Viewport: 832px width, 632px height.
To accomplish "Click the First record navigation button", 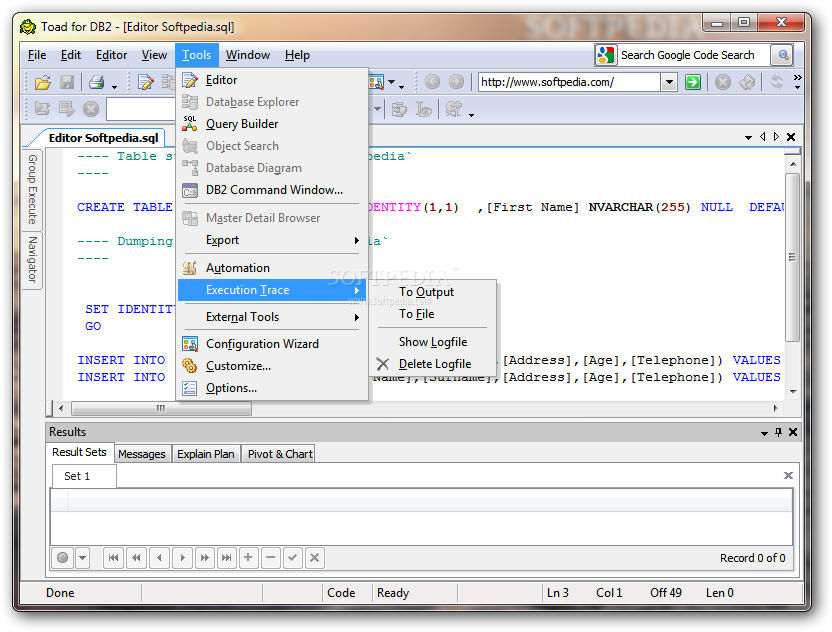I will coord(114,558).
